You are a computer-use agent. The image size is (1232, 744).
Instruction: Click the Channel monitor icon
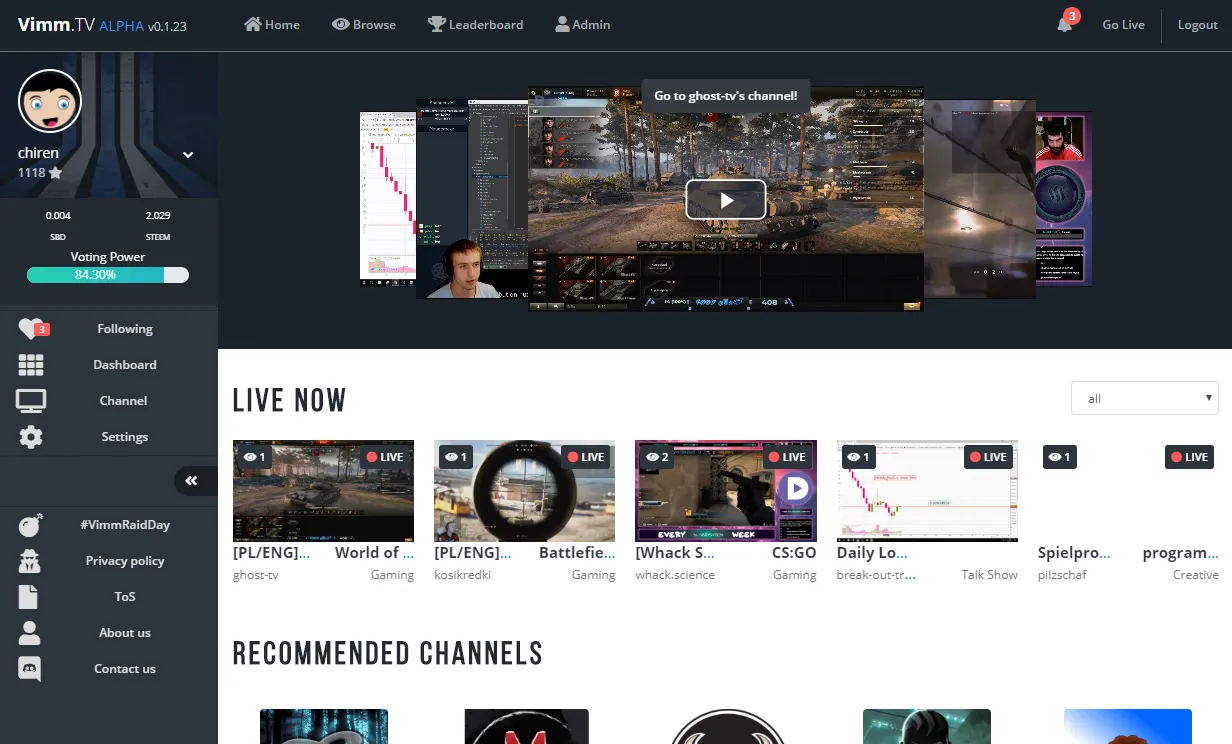coord(31,401)
